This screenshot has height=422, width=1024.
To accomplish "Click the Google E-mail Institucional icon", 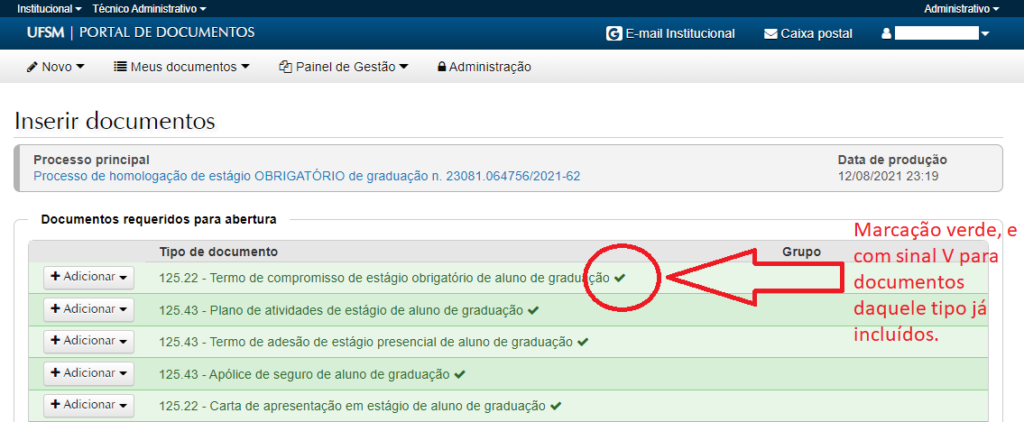I will point(614,33).
